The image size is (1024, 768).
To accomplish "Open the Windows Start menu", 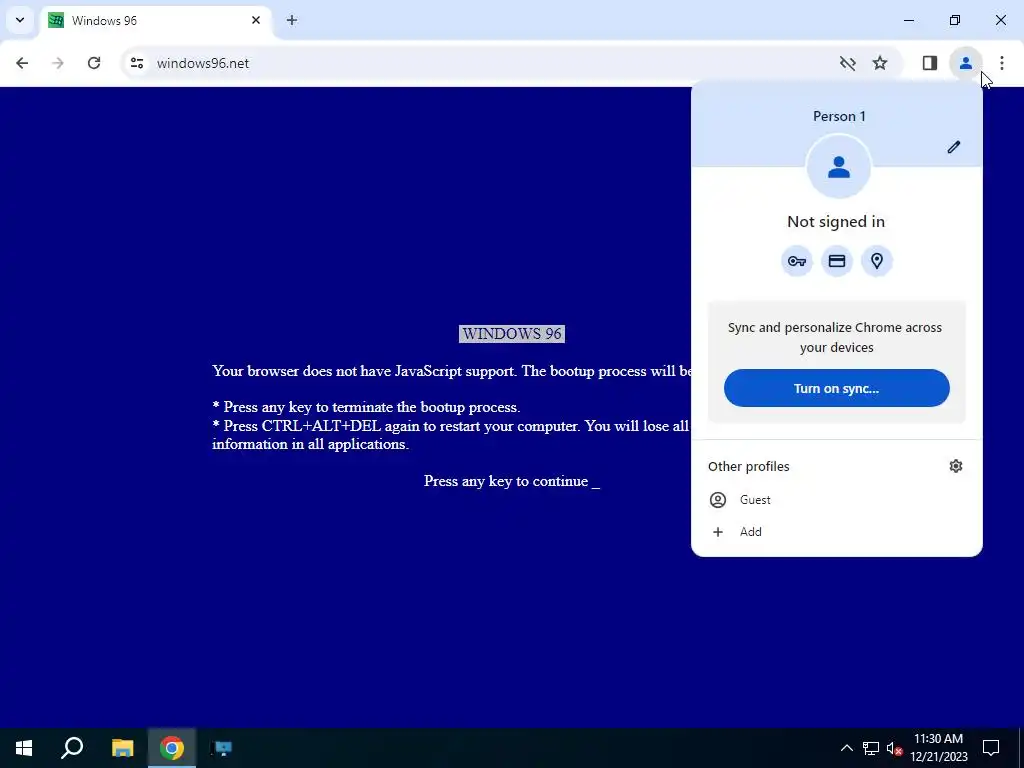I will [24, 748].
